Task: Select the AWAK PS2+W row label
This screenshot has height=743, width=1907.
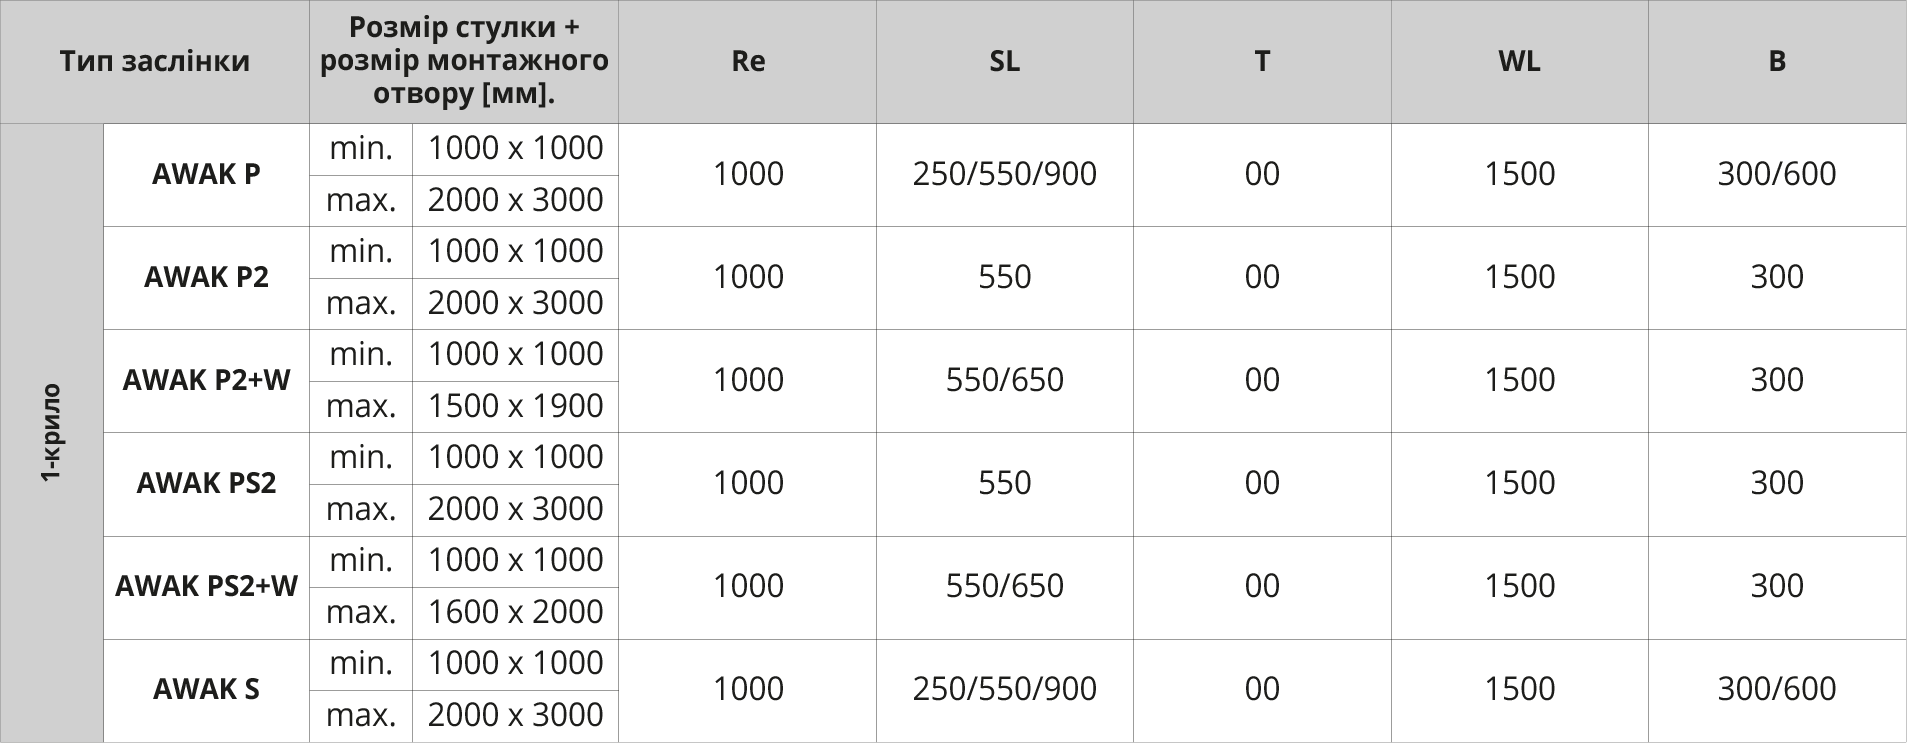Action: pos(206,586)
